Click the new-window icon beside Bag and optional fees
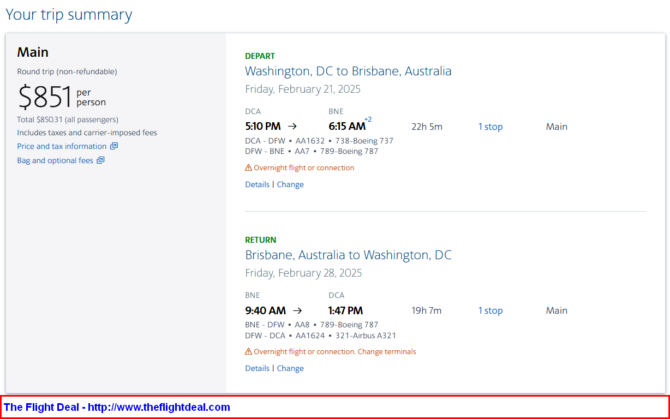 (101, 160)
